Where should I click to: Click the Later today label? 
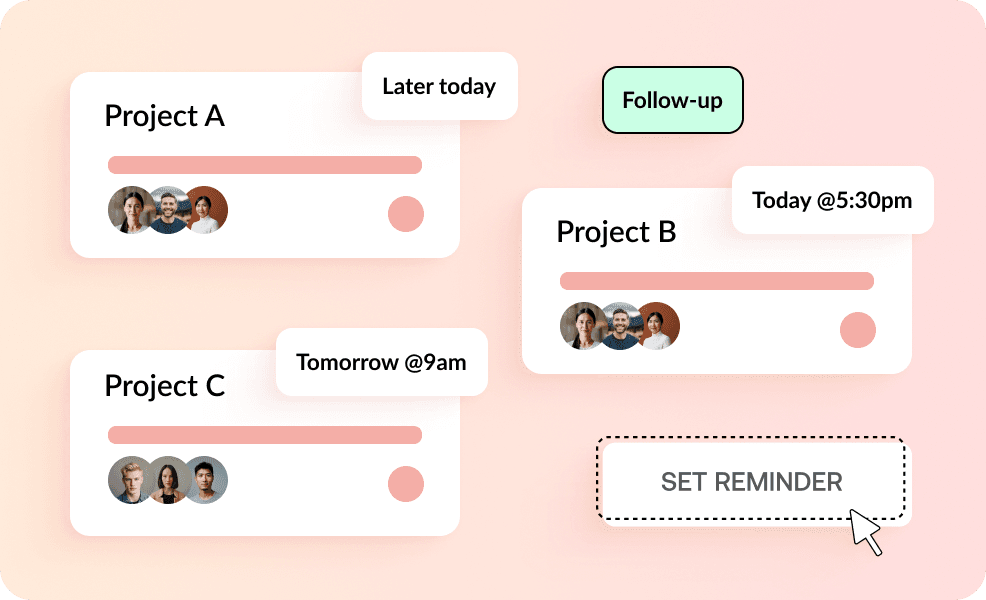point(440,86)
